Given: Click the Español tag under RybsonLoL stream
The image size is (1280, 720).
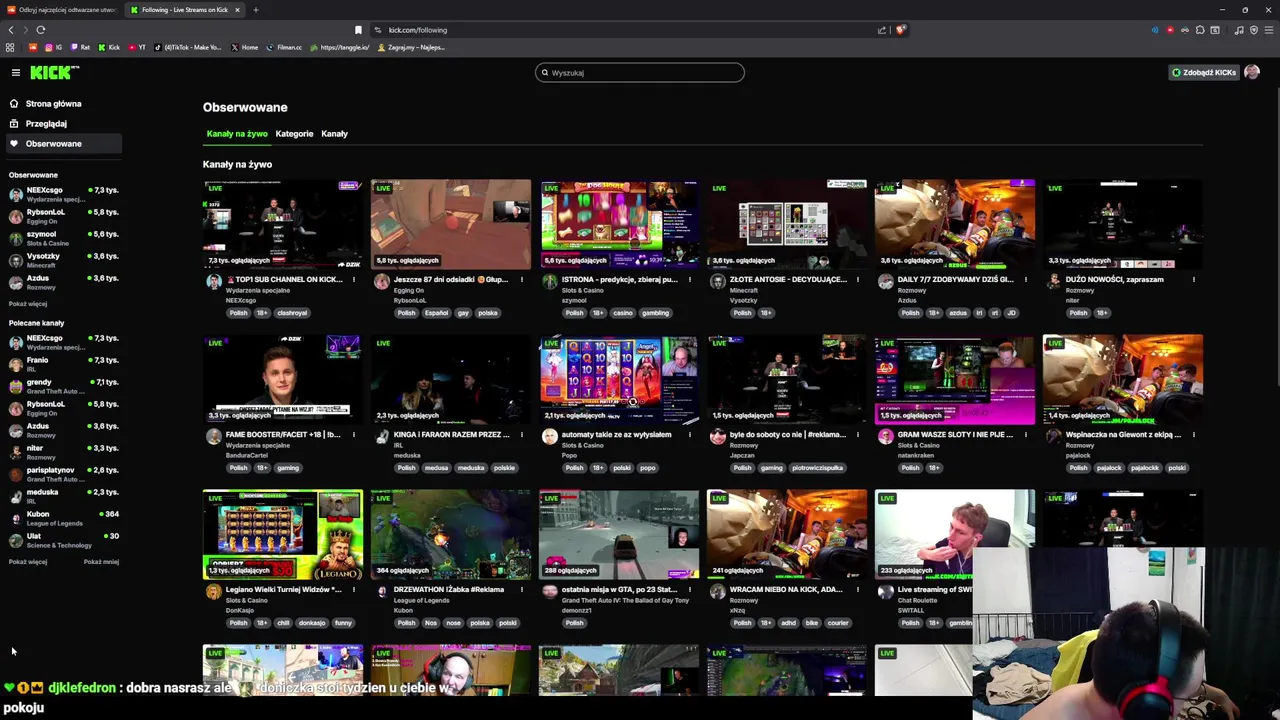Looking at the screenshot, I should [x=436, y=313].
